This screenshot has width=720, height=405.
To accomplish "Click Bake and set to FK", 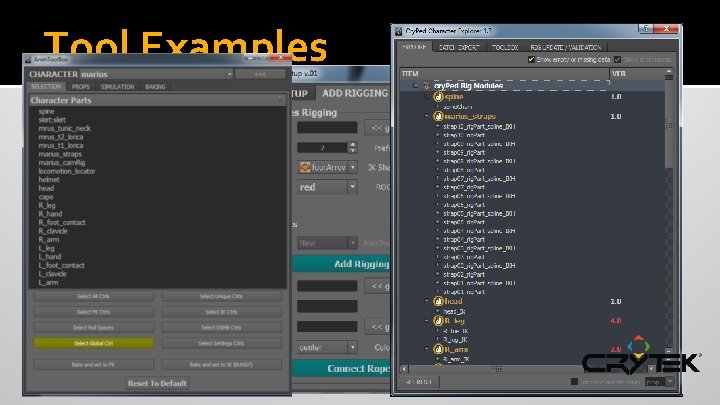I will click(93, 365).
